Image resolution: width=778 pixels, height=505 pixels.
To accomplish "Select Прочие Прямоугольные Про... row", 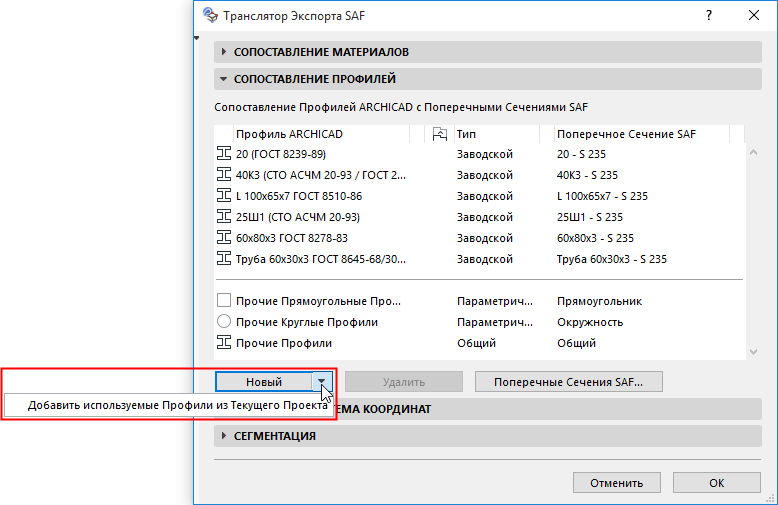I will (480, 301).
